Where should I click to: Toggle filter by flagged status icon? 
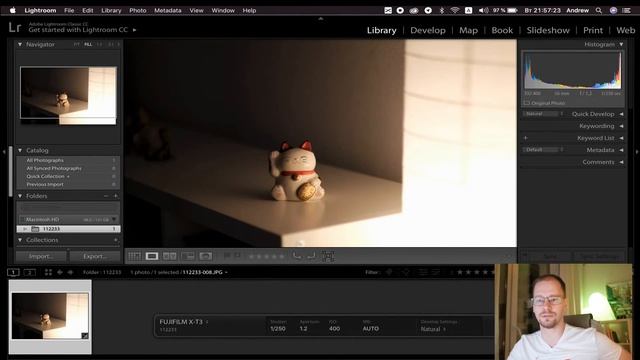coord(389,272)
